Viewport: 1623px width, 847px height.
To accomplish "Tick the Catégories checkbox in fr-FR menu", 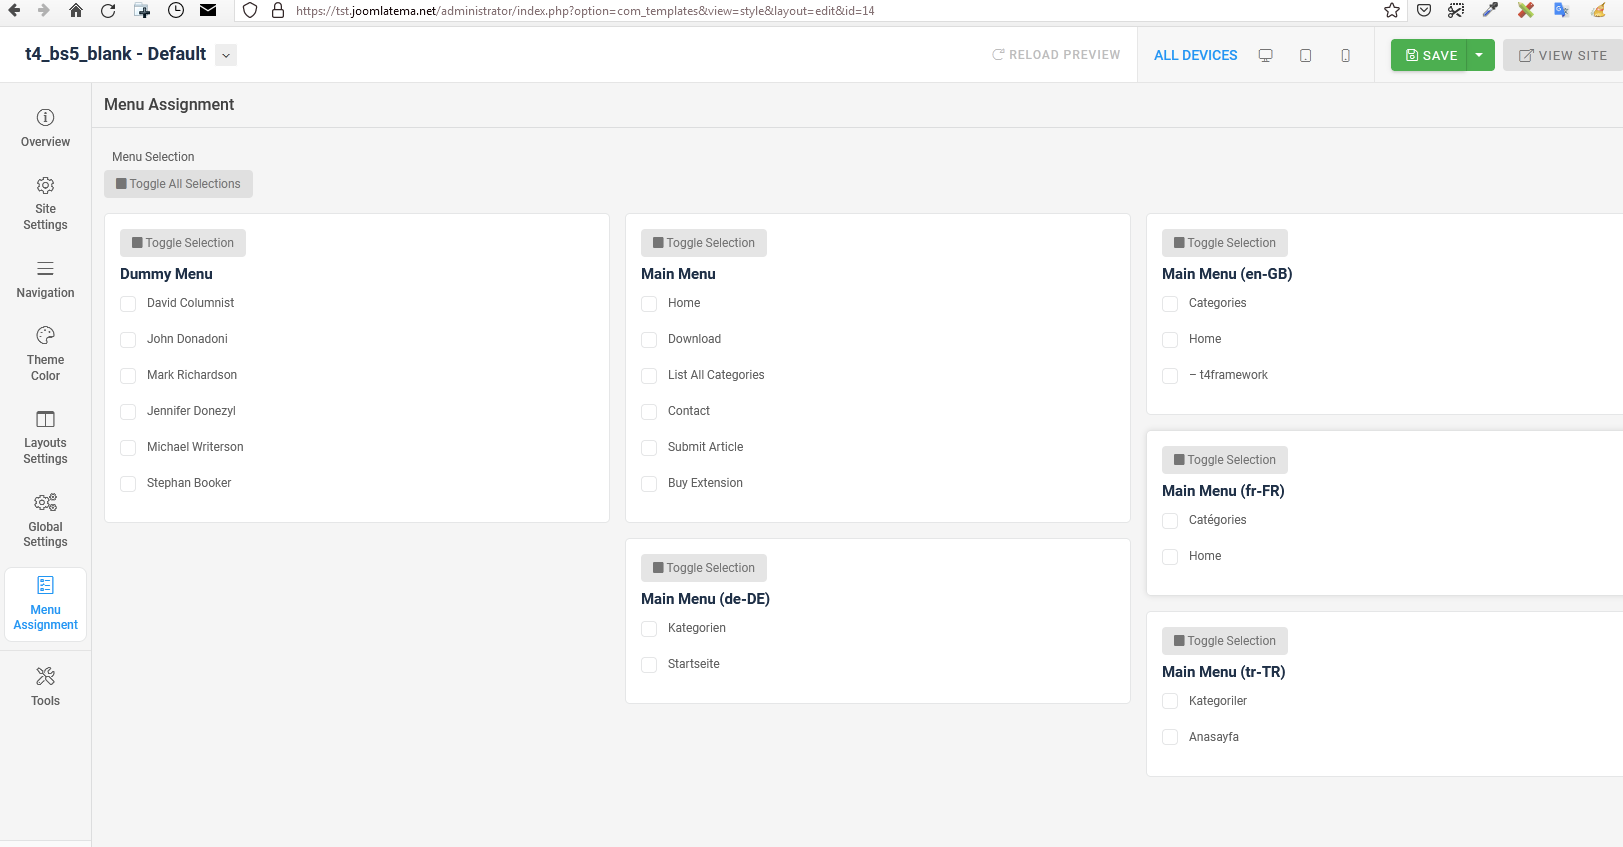I will pyautogui.click(x=1170, y=521).
